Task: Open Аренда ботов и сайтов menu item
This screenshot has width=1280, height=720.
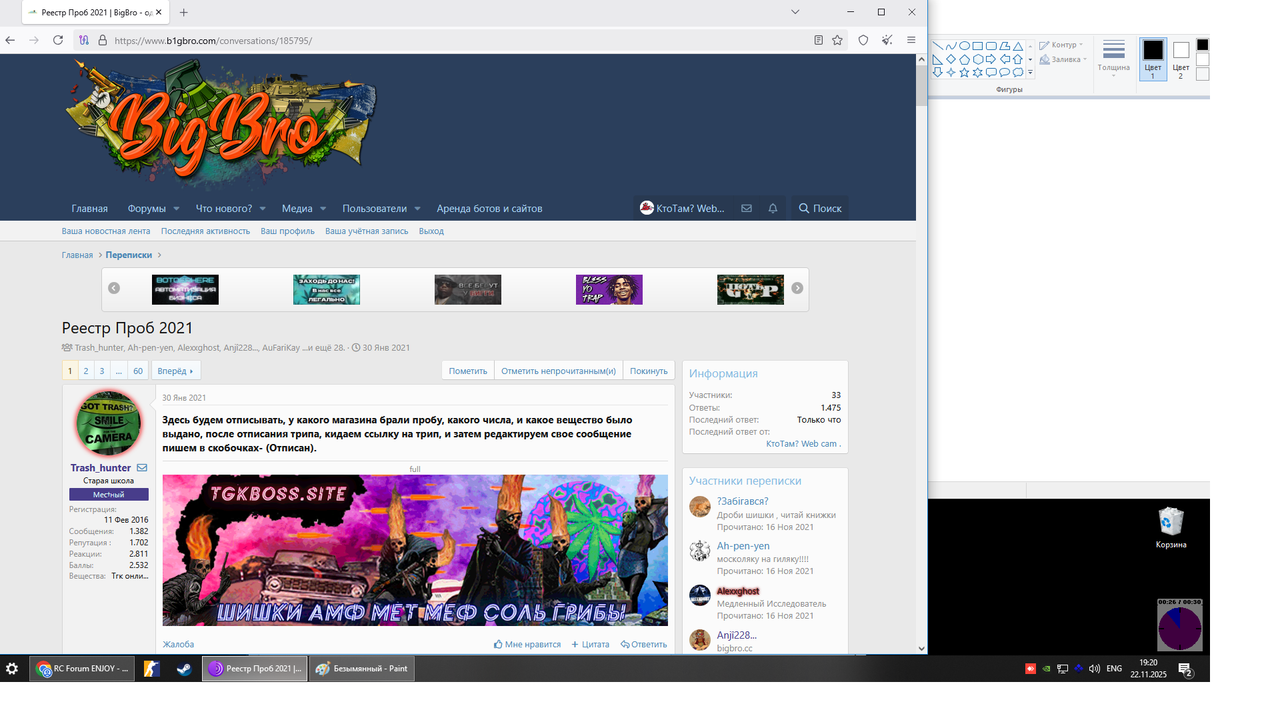Action: (x=489, y=208)
